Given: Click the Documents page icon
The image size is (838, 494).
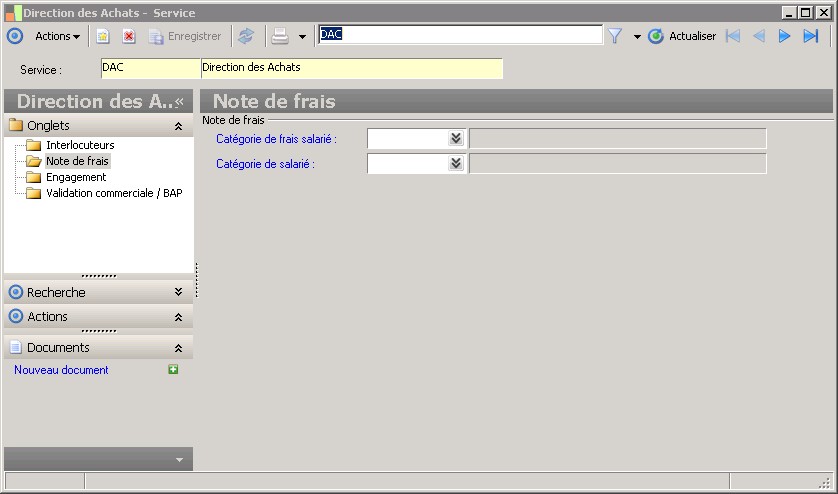Looking at the screenshot, I should point(16,347).
